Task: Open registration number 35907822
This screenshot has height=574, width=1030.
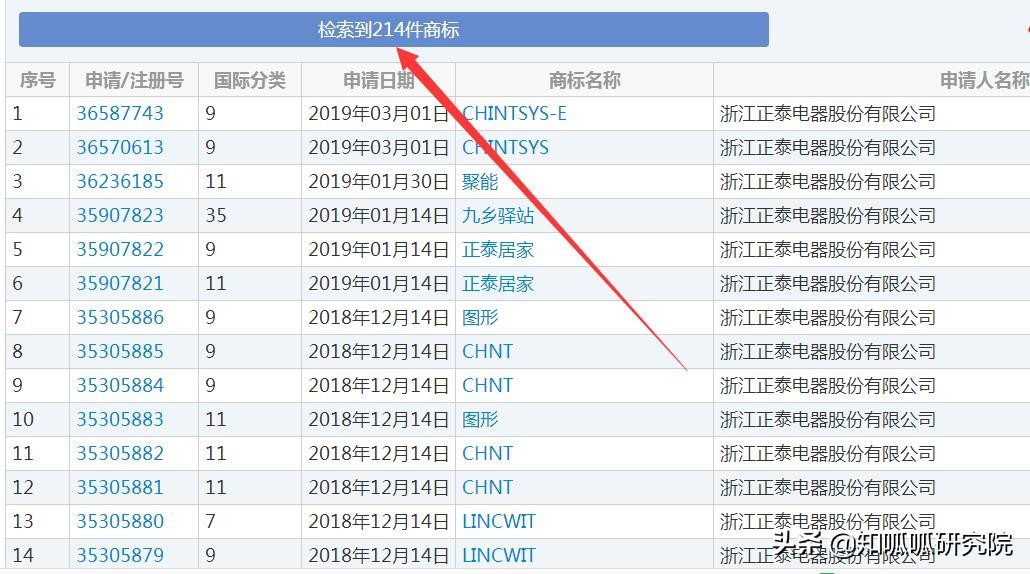Action: point(120,250)
